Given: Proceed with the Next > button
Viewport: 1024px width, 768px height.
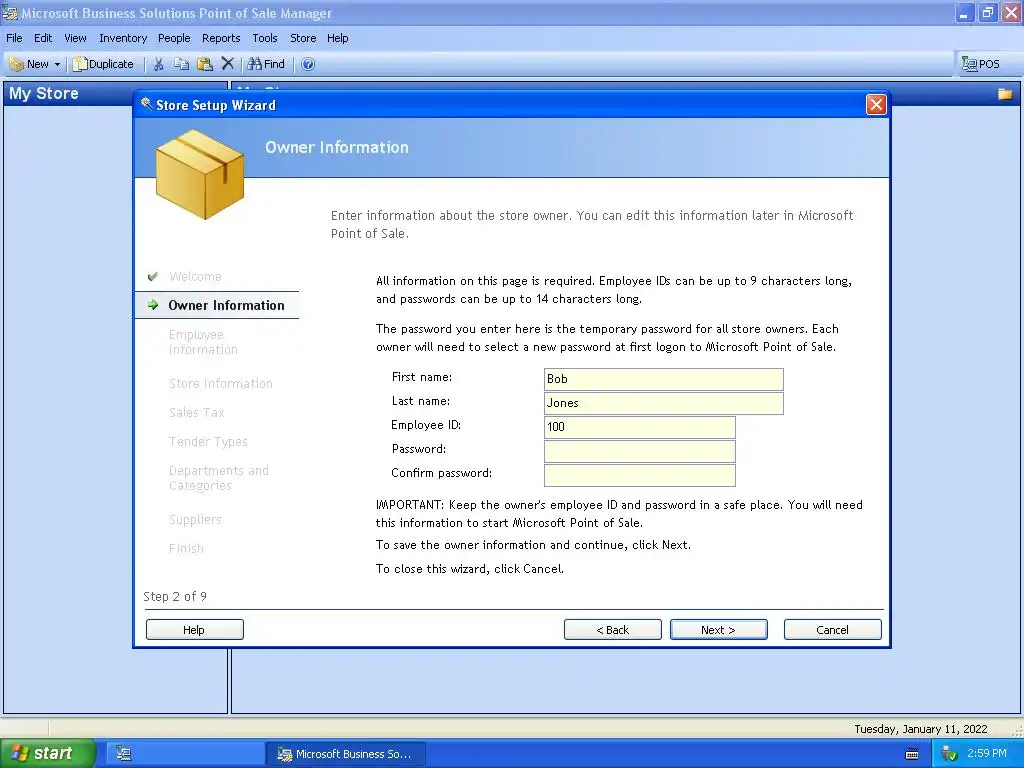Looking at the screenshot, I should tap(718, 630).
